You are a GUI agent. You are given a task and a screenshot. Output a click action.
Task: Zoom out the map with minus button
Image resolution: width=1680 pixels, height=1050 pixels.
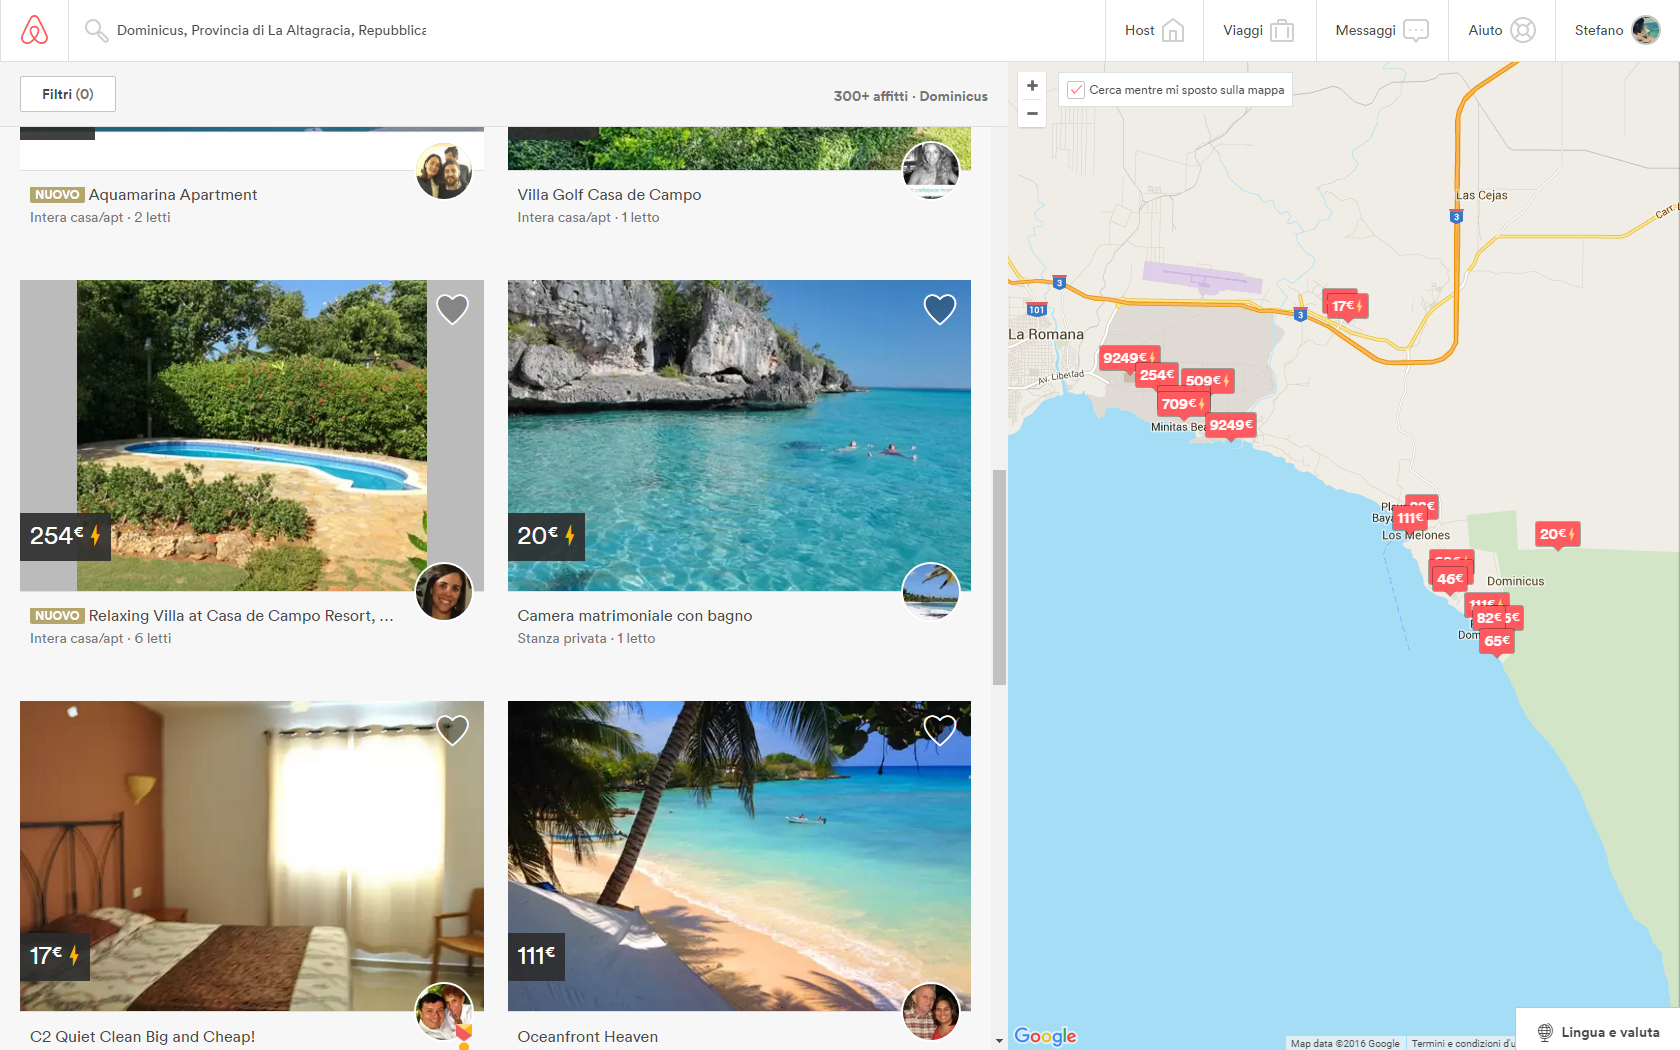point(1032,113)
